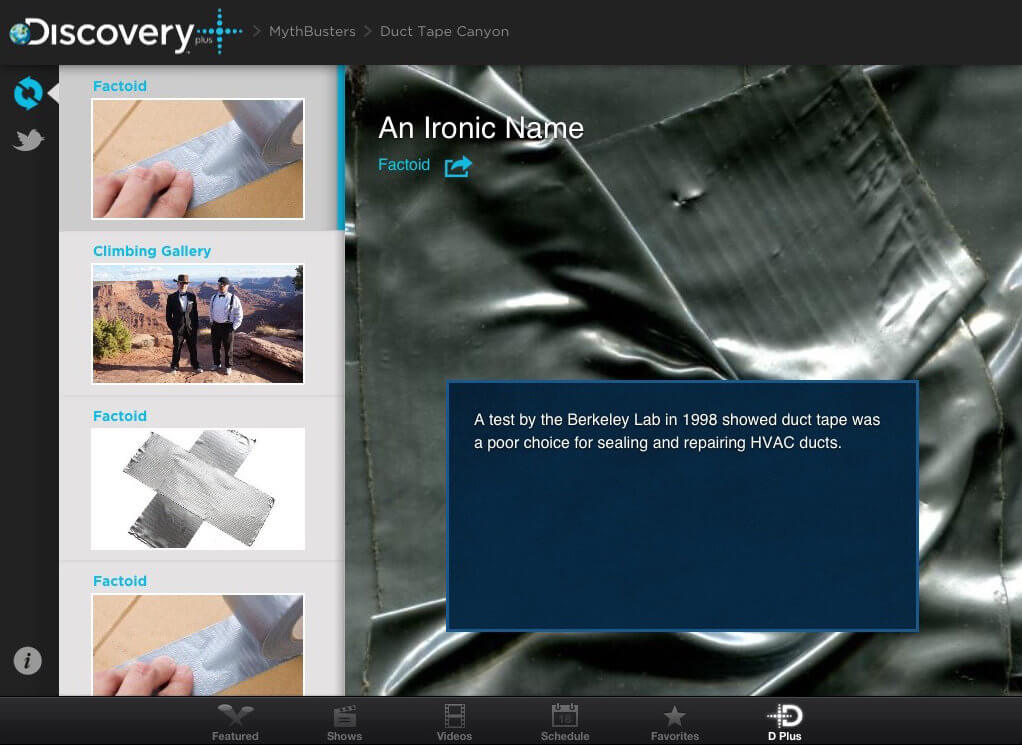
Task: Select the sync refresh sidebar icon
Action: 28,93
